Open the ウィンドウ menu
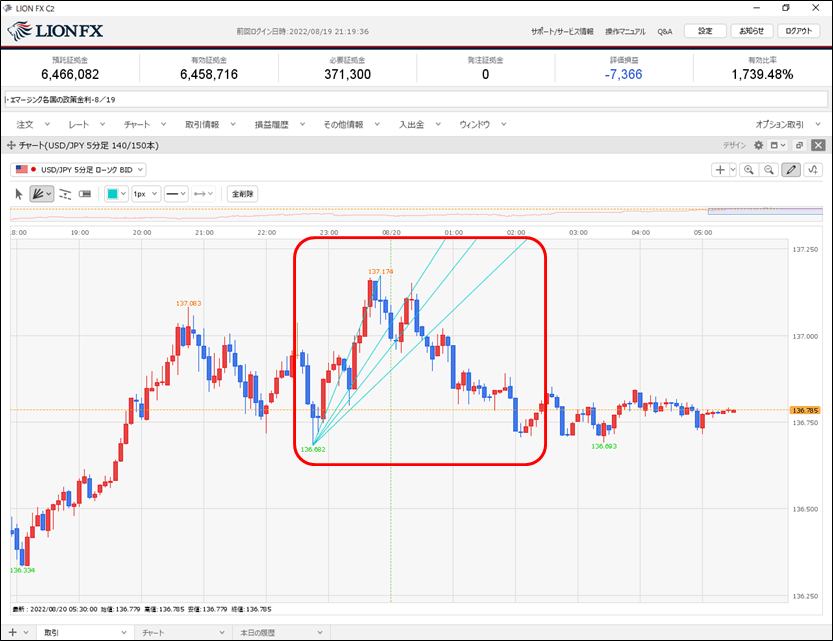 click(x=482, y=125)
